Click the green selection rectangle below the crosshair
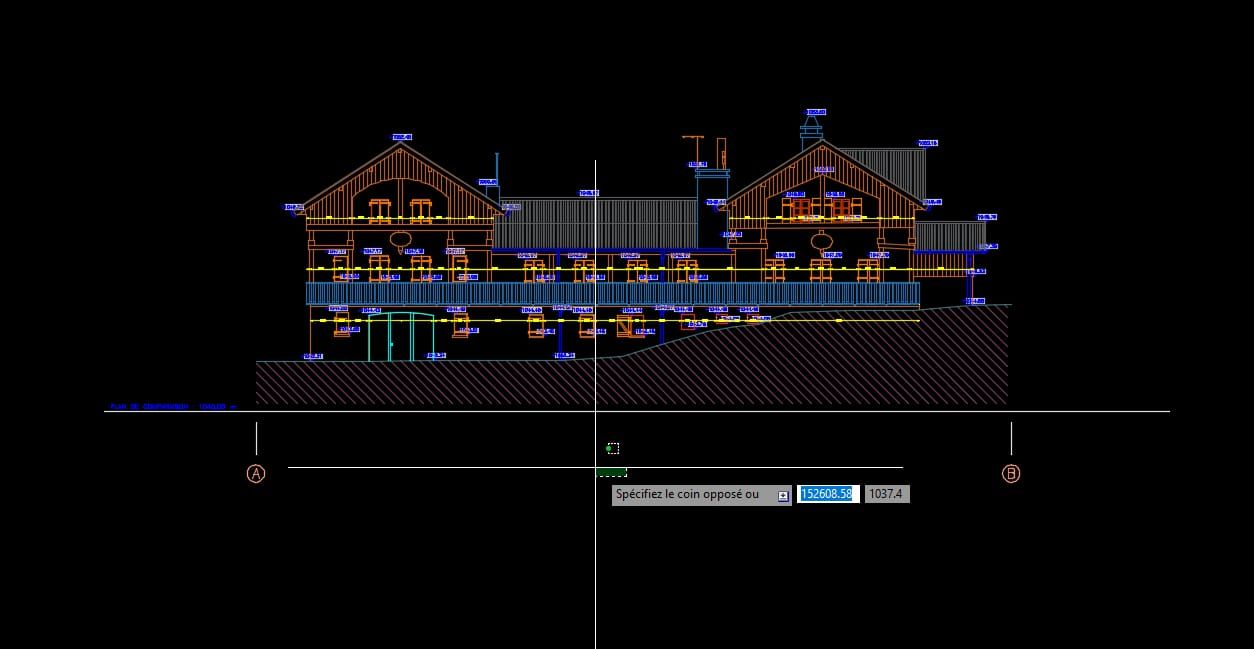This screenshot has width=1254, height=649. pos(611,472)
